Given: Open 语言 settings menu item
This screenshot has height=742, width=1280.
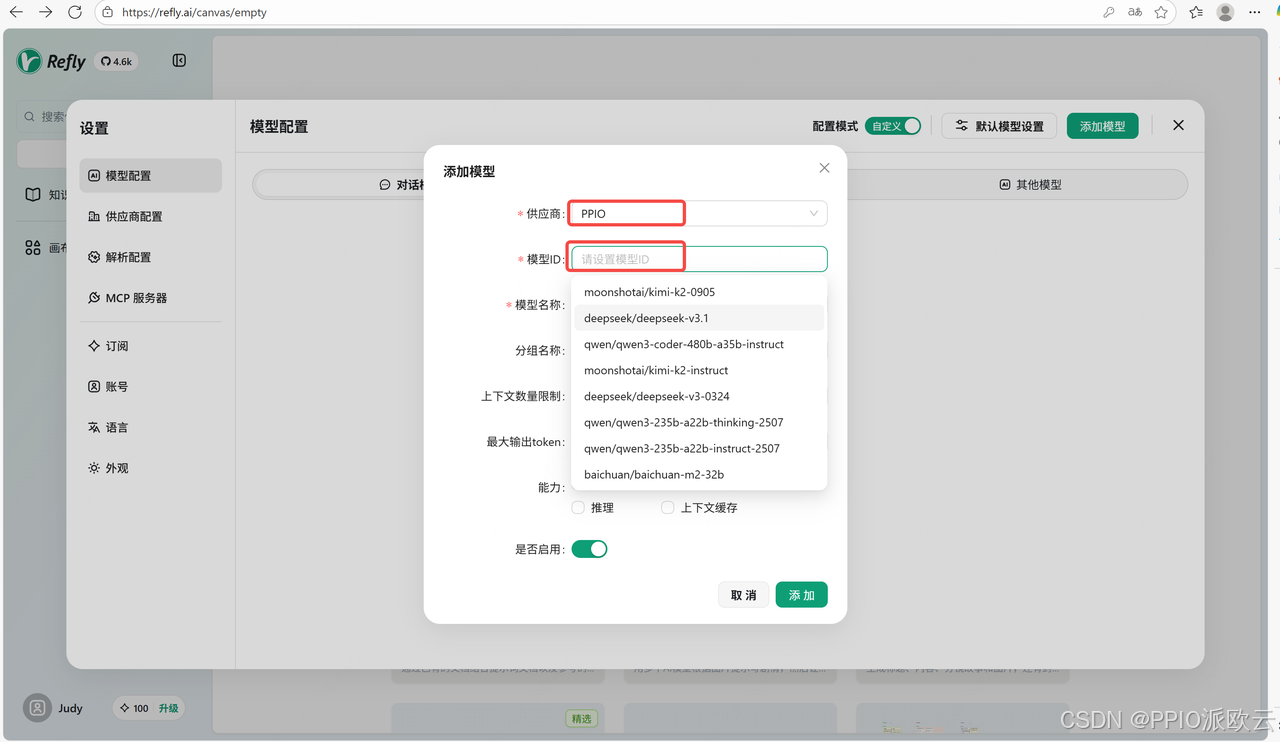Looking at the screenshot, I should pyautogui.click(x=150, y=427).
